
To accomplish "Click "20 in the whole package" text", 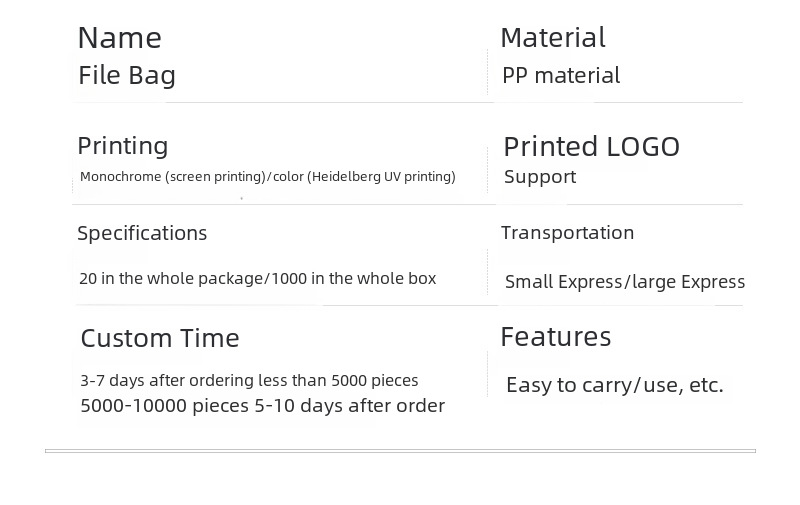I will pyautogui.click(x=170, y=278).
